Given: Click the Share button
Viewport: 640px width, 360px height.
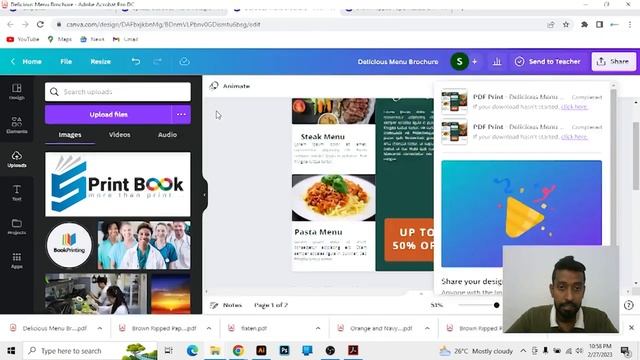Looking at the screenshot, I should 614,62.
